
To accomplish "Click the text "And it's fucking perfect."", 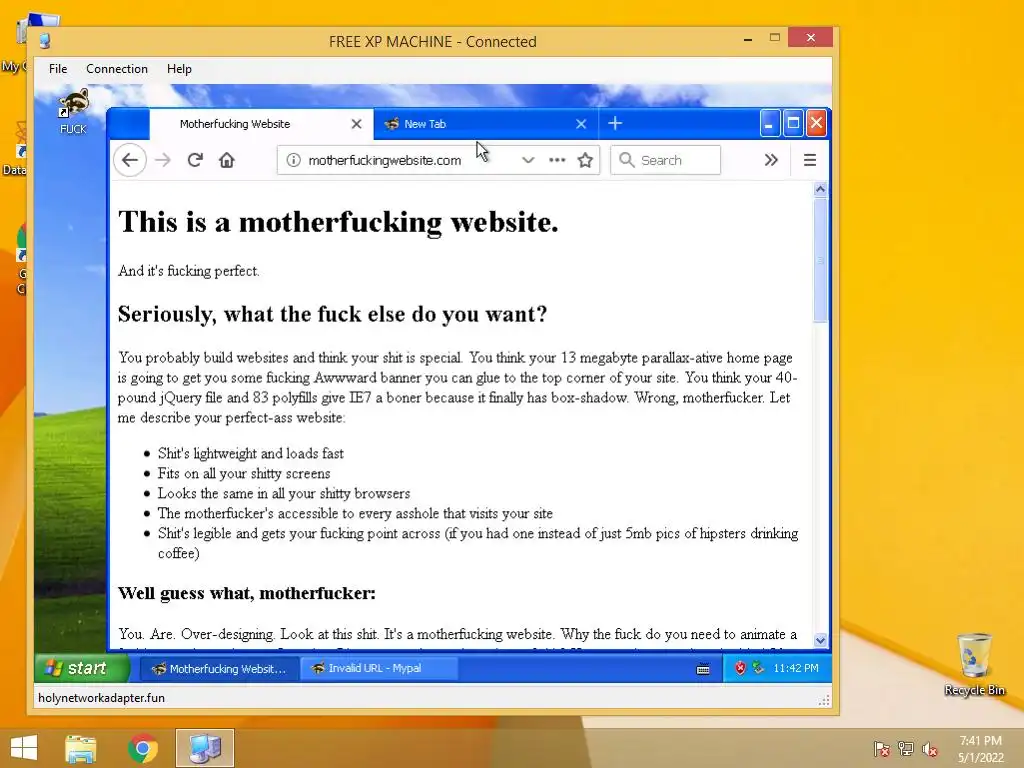I will (x=189, y=271).
